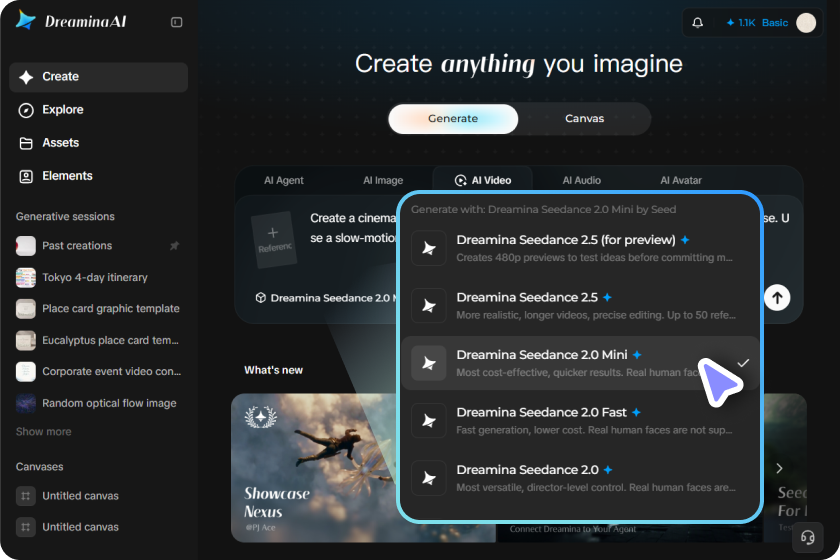Viewport: 840px width, 560px height.
Task: Open support headset icon
Action: (807, 537)
